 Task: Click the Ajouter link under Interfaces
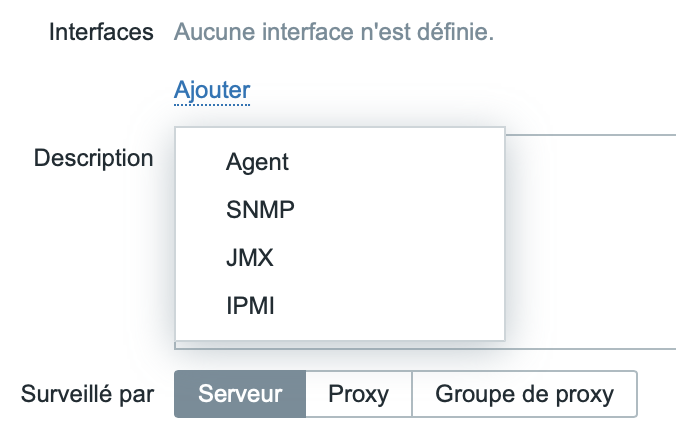point(212,90)
